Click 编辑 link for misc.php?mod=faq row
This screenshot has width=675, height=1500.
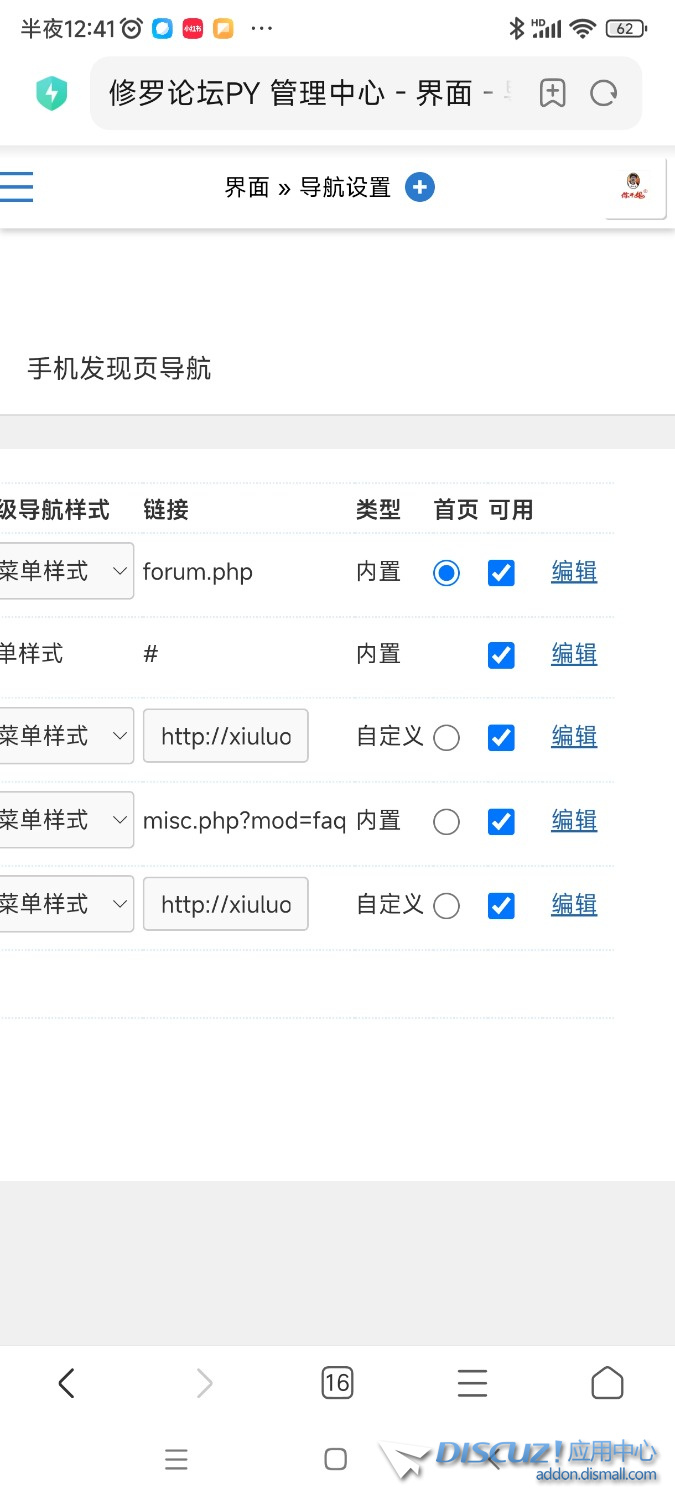(x=574, y=821)
